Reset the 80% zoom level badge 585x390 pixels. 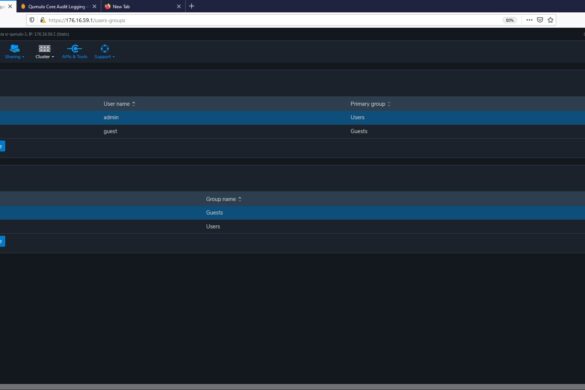point(509,20)
